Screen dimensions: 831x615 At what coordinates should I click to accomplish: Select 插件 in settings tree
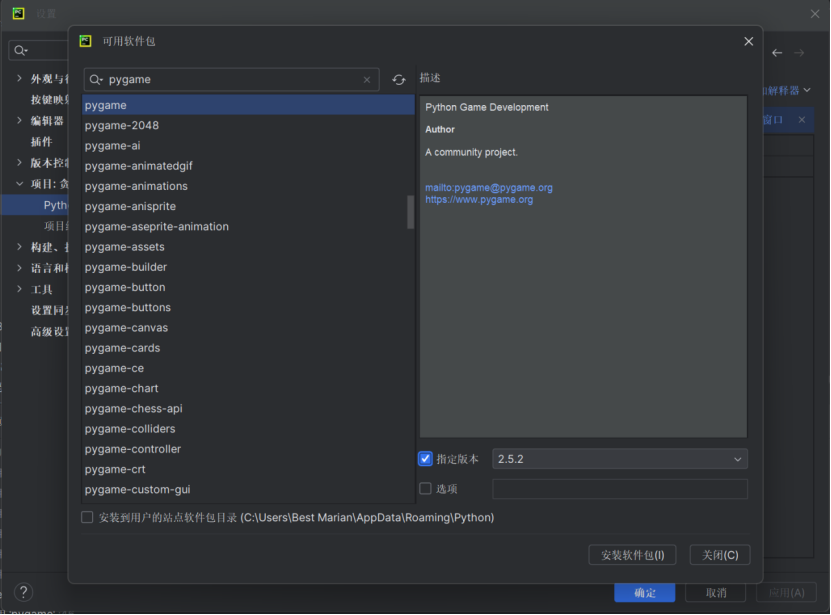pyautogui.click(x=41, y=142)
